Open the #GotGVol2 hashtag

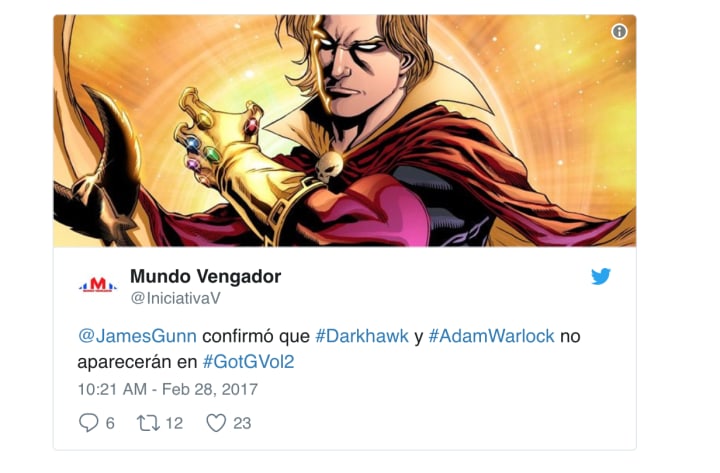tap(248, 362)
